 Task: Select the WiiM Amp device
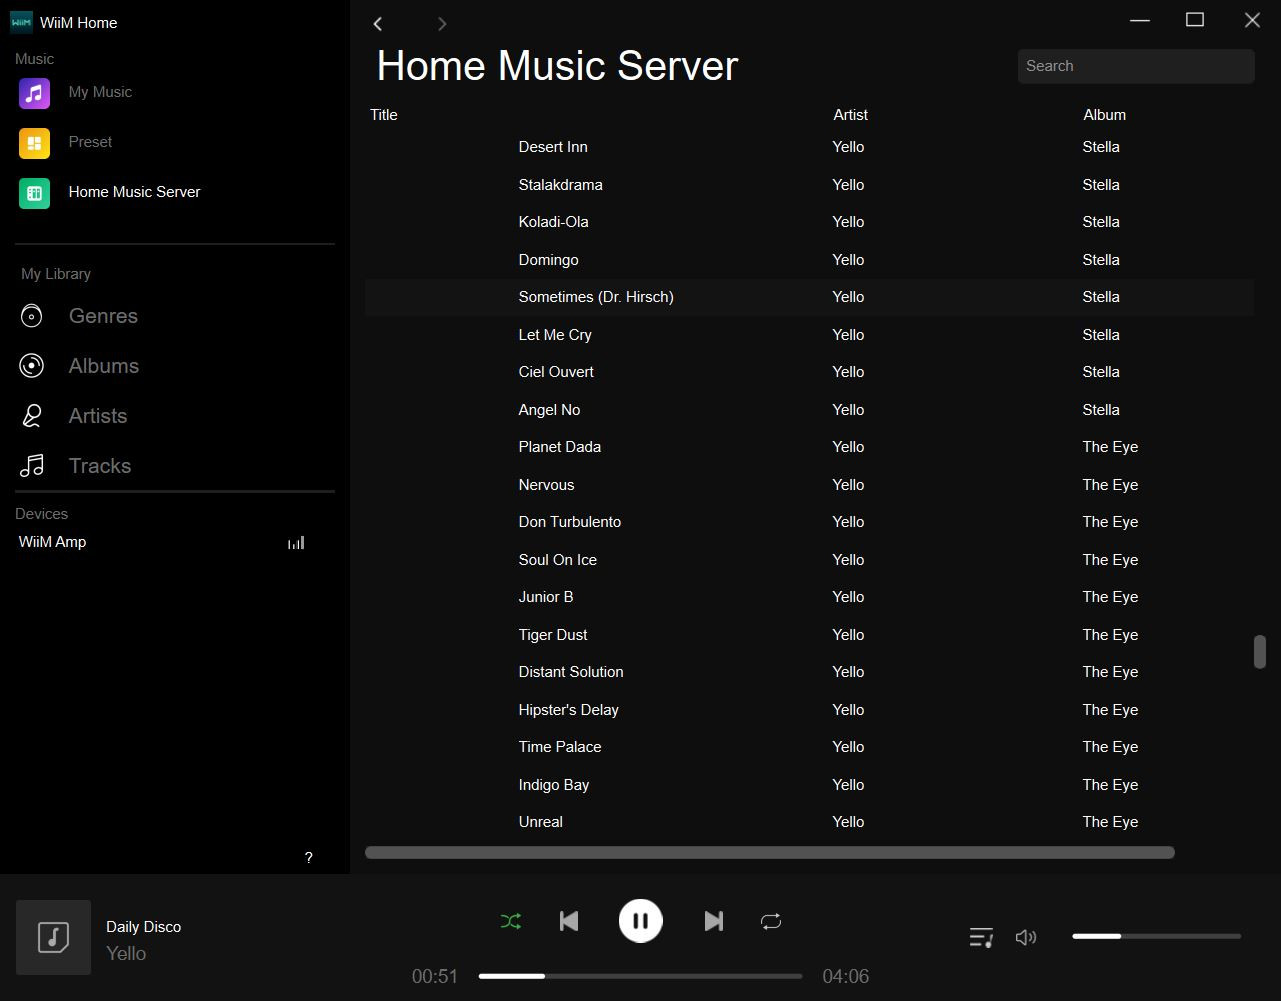pyautogui.click(x=53, y=542)
